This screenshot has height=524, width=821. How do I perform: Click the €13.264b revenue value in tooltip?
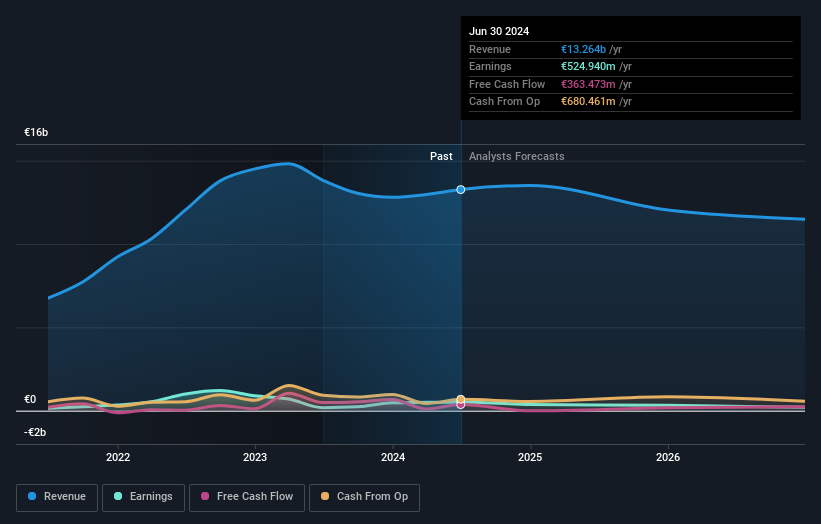pyautogui.click(x=583, y=49)
